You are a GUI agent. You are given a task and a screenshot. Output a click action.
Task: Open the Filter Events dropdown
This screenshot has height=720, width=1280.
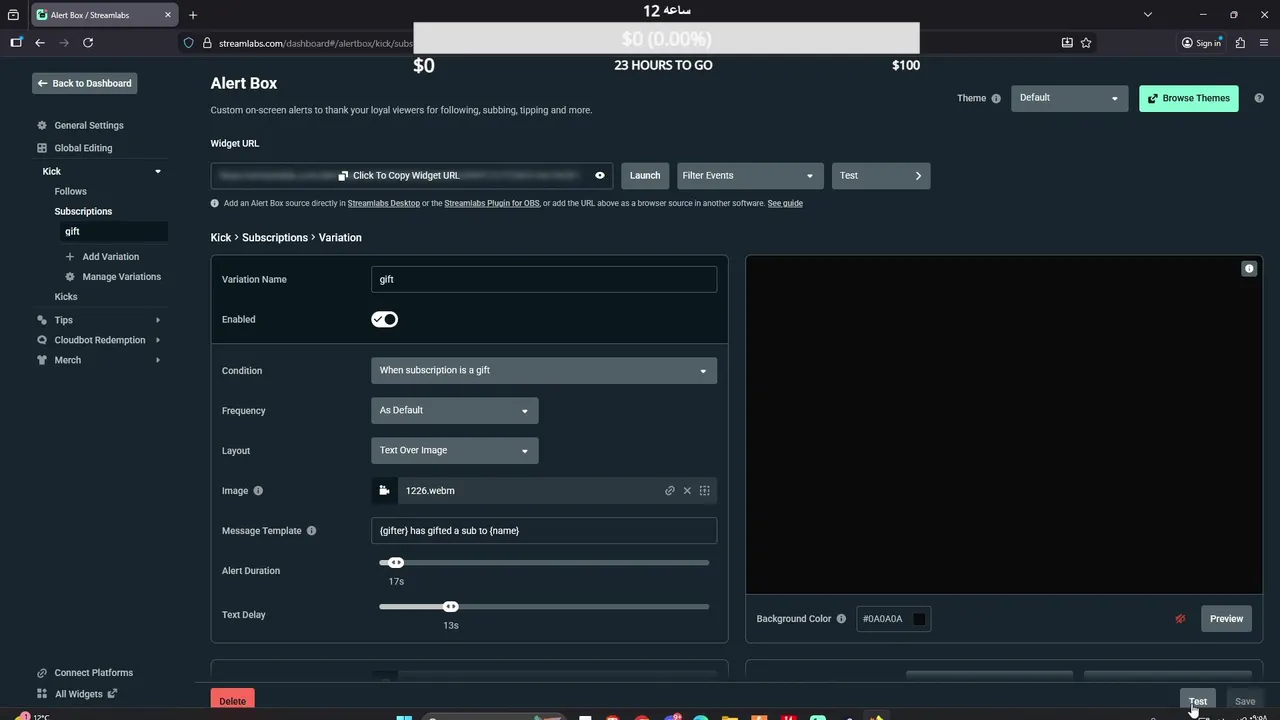click(x=750, y=175)
